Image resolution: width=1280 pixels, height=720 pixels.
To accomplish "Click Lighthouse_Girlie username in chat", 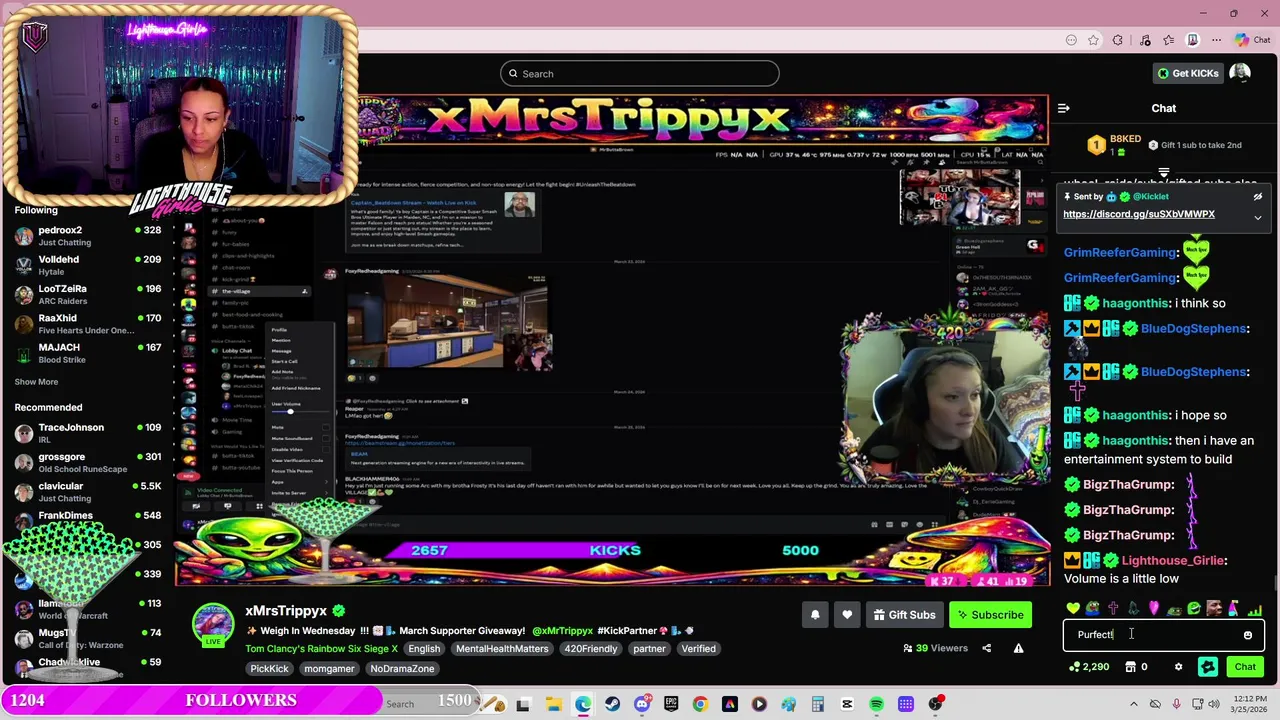I will coord(1174,561).
